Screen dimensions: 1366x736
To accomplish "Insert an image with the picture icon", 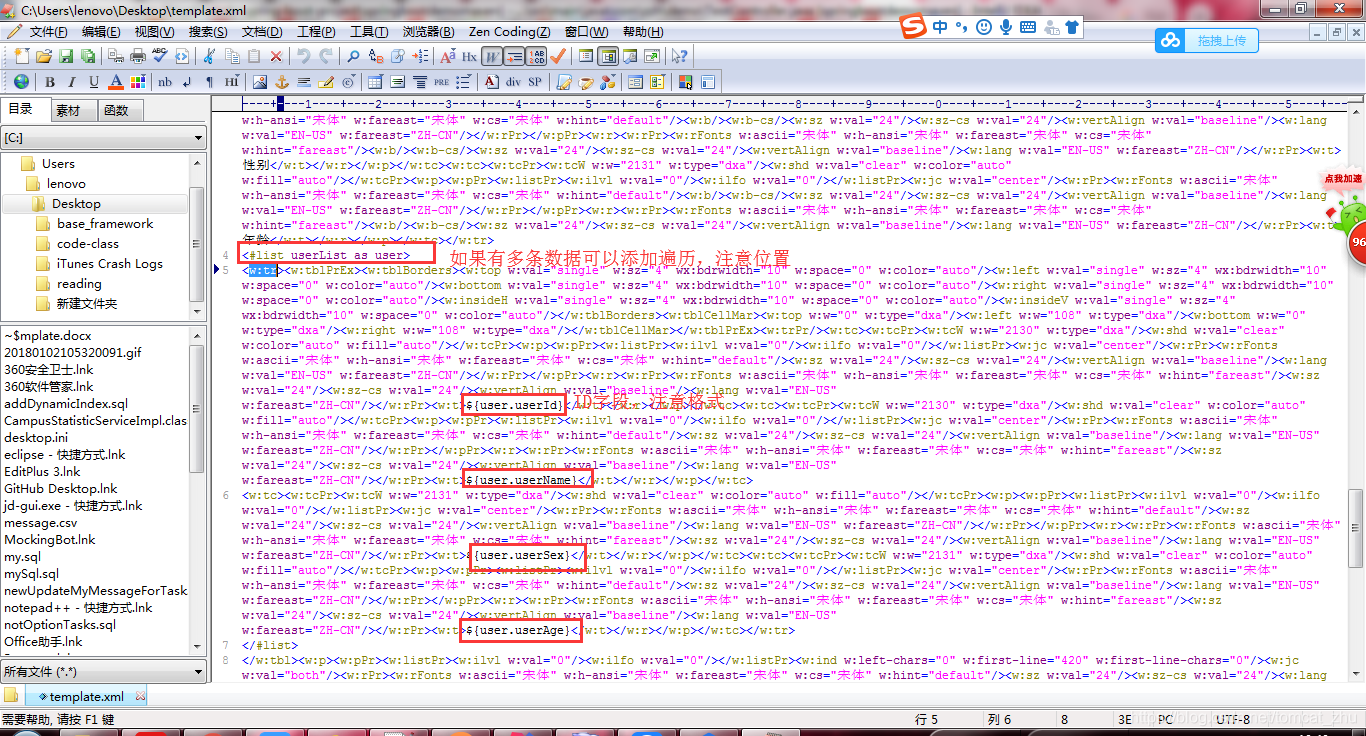I will (259, 82).
